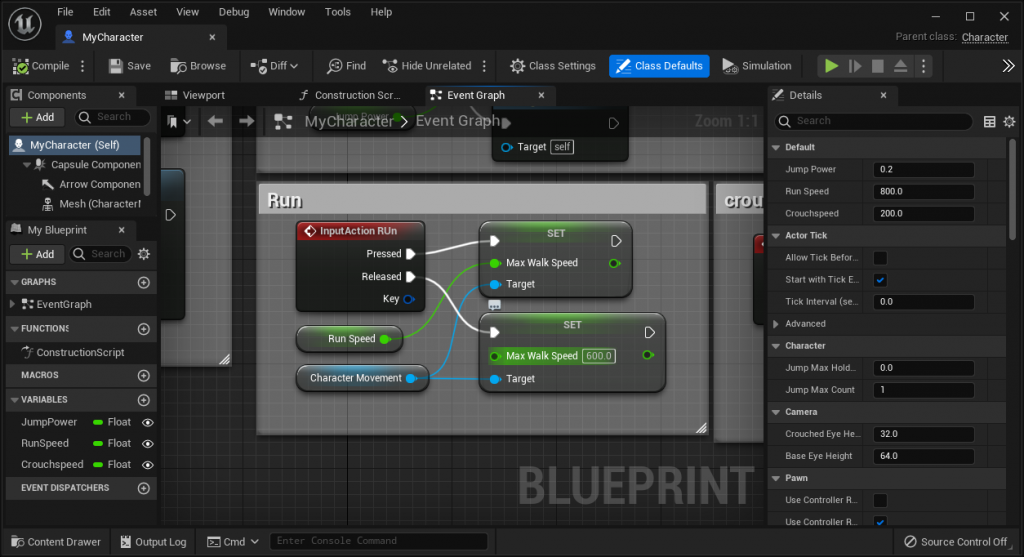Screen dimensions: 1024x557
Task: Open Compile options three-dot menu
Action: [x=82, y=66]
